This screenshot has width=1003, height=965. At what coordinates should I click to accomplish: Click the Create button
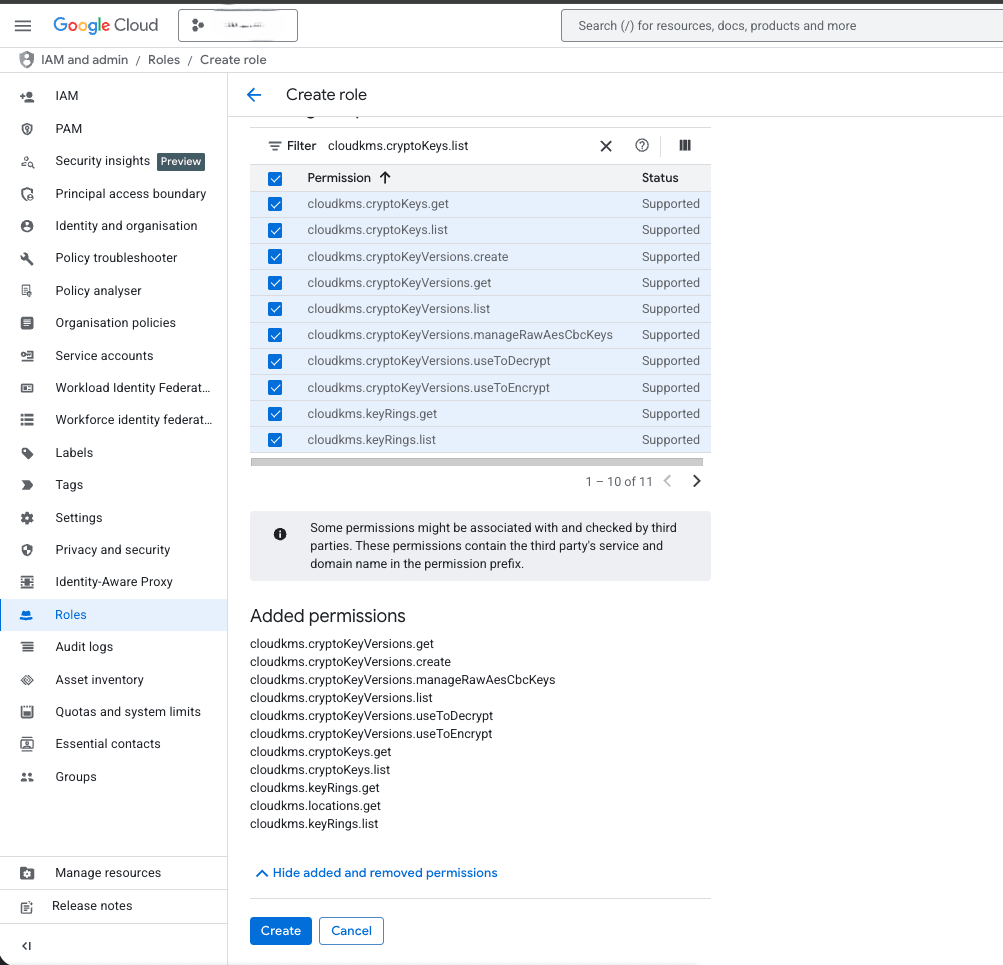(x=280, y=930)
